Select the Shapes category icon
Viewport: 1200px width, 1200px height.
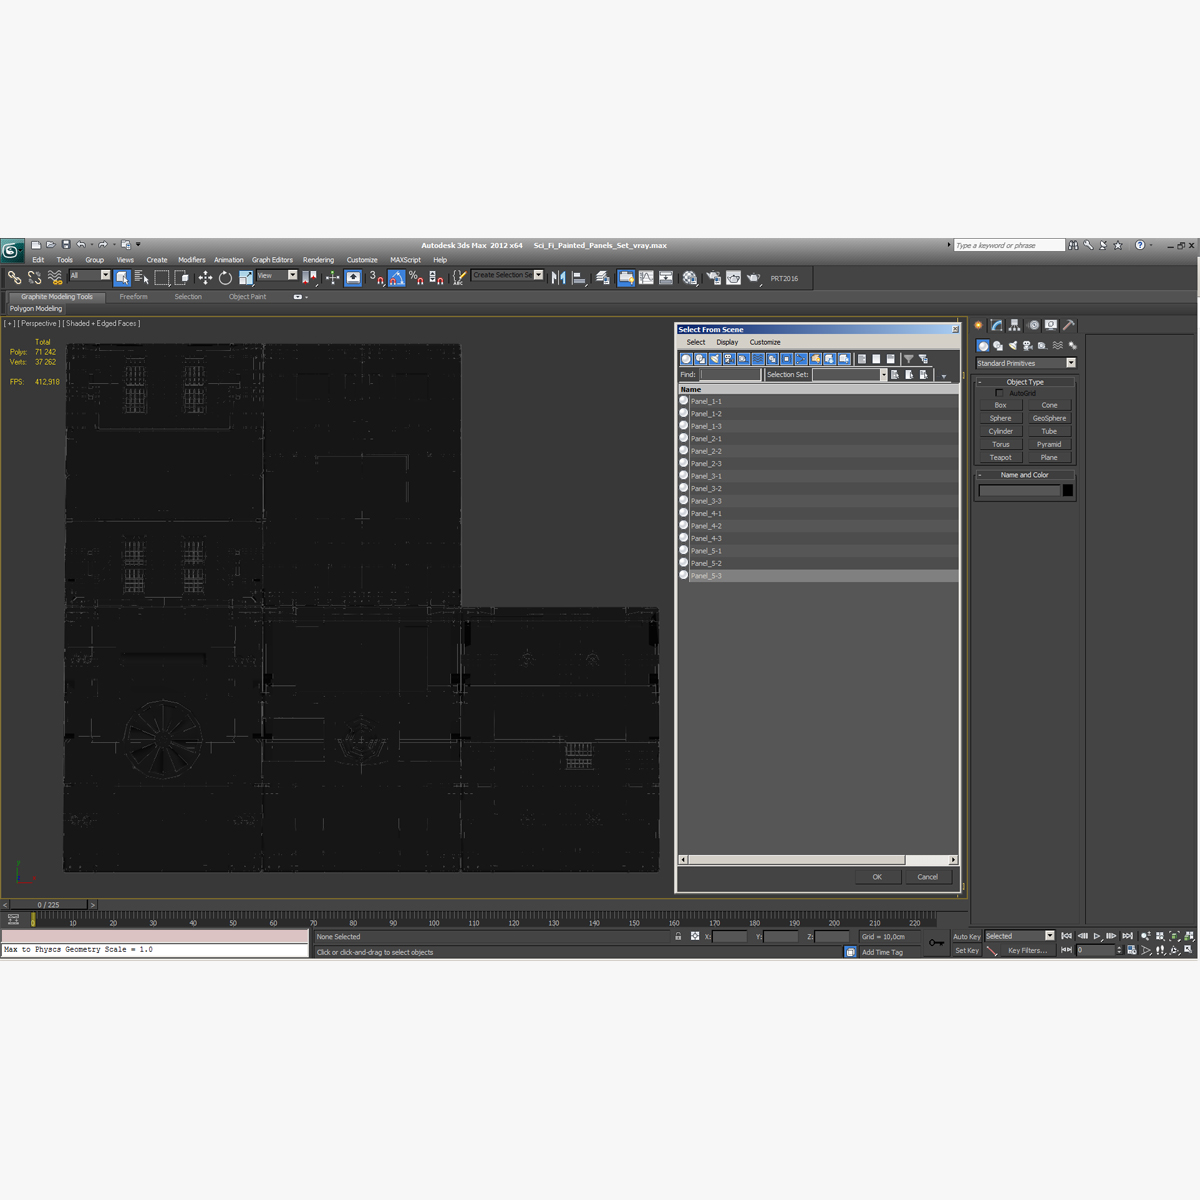[998, 346]
